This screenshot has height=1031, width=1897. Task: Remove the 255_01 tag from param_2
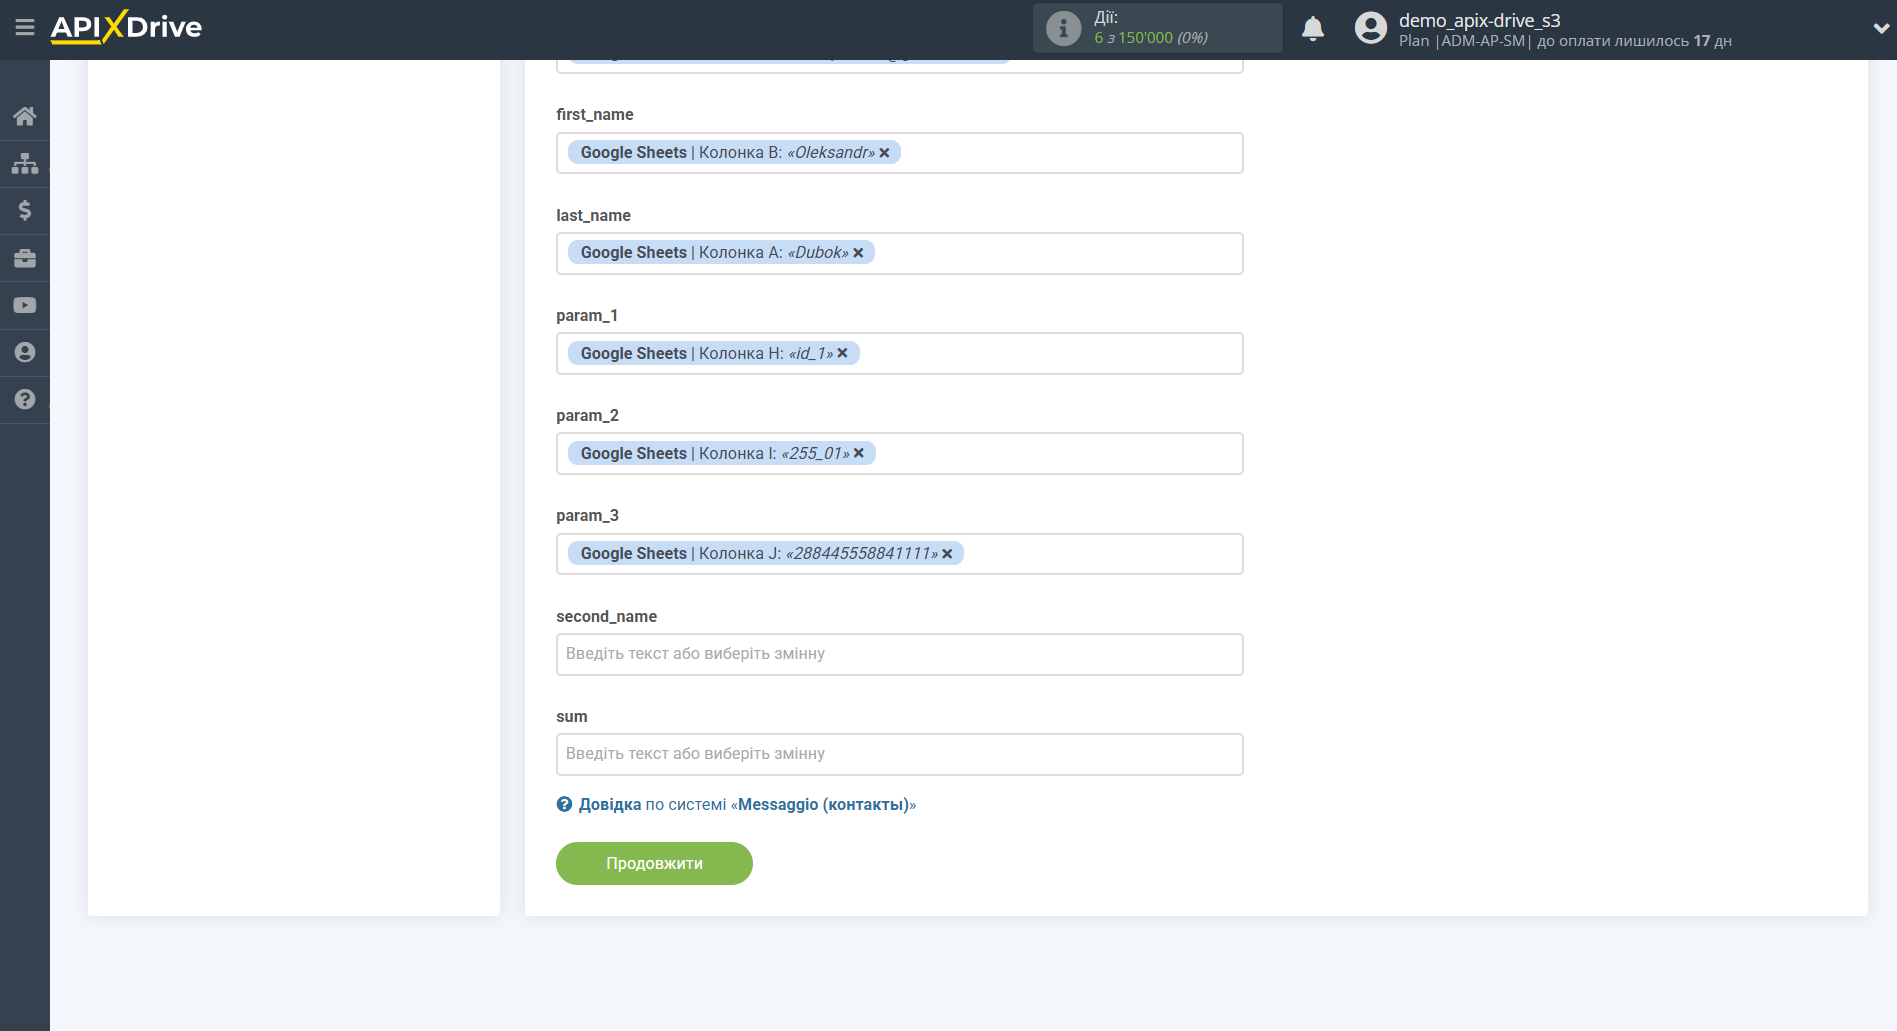[859, 453]
